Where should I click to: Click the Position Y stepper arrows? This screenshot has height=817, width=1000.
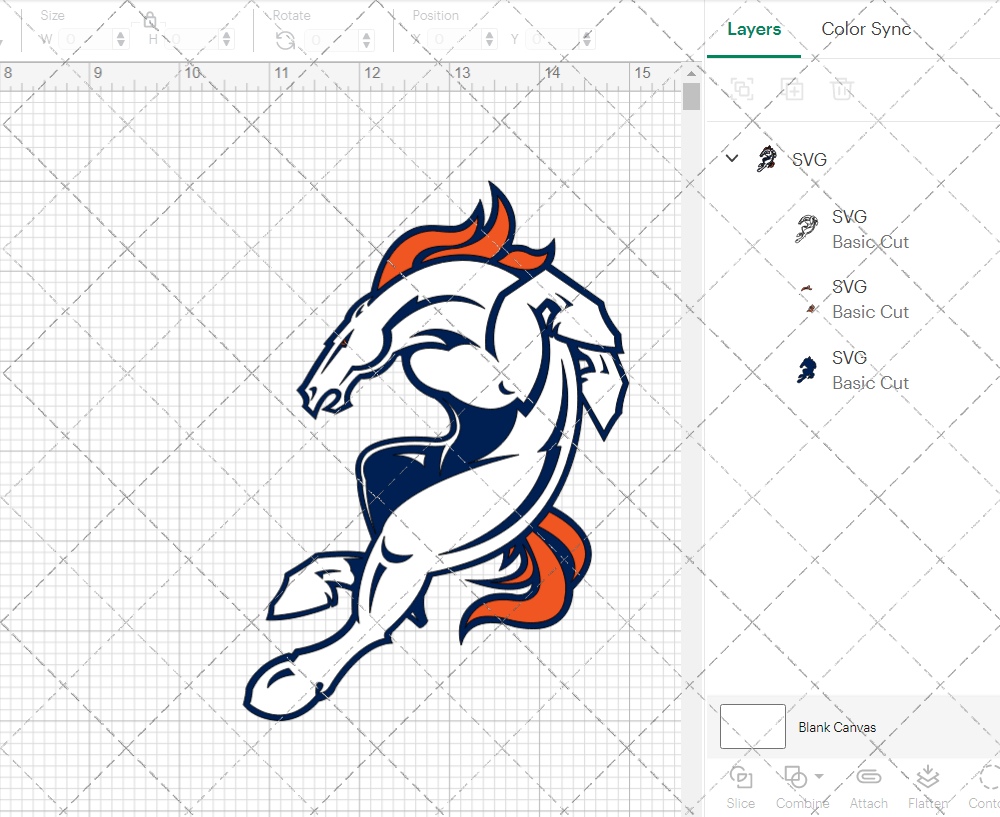pos(587,40)
